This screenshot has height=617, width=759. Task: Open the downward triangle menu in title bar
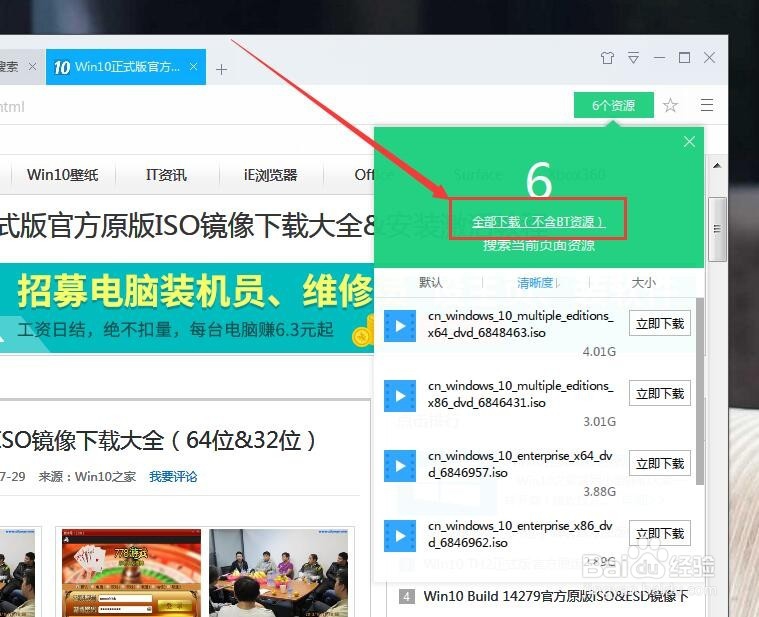633,58
